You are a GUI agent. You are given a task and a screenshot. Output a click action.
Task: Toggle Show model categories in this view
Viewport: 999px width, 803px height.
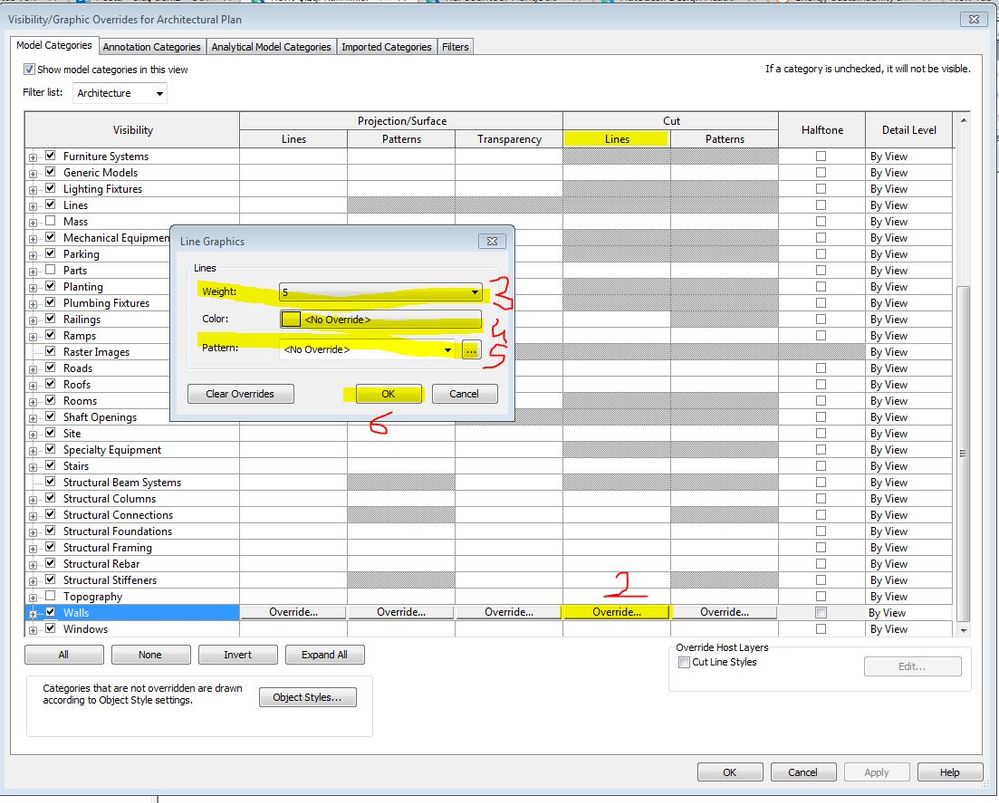[29, 69]
